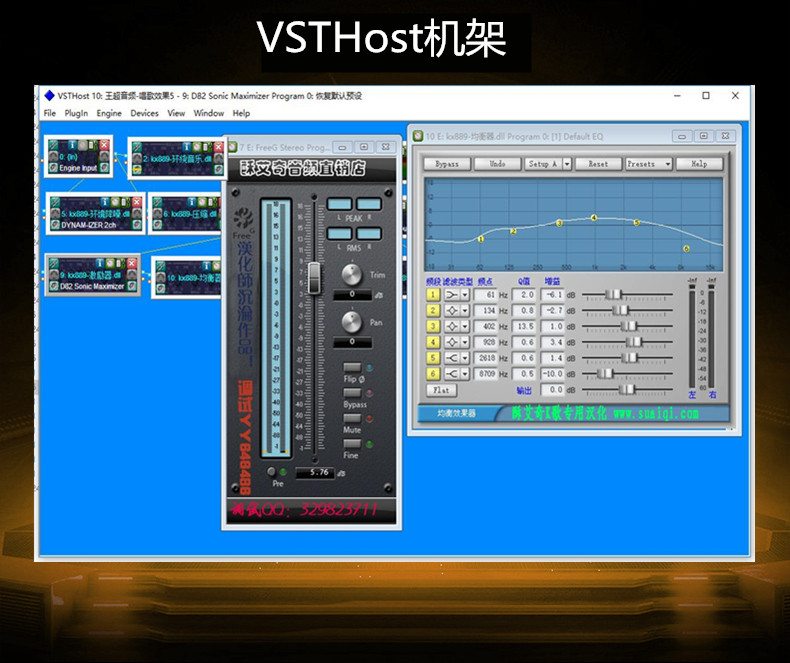
Task: Click info icon on D82 Sonic Maximizer node
Action: click(100, 263)
